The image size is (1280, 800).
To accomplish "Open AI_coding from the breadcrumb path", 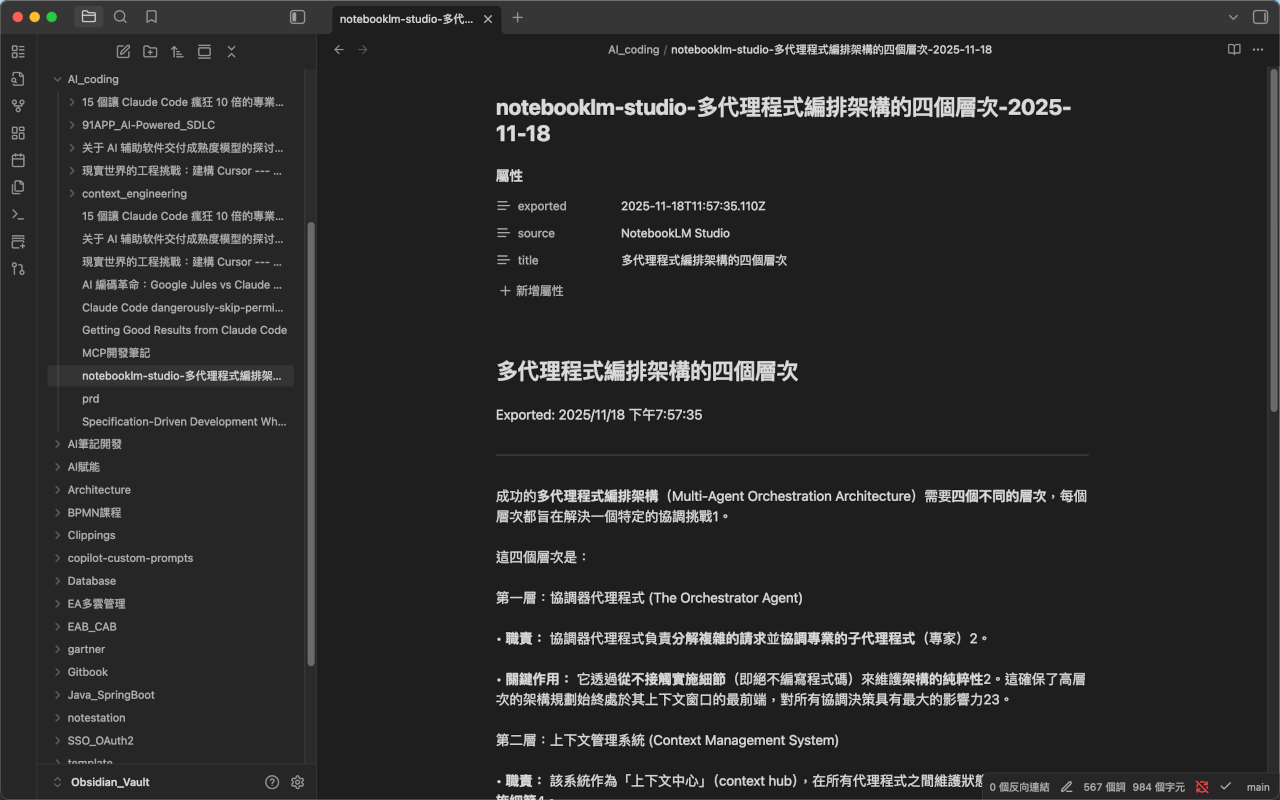I will point(633,49).
